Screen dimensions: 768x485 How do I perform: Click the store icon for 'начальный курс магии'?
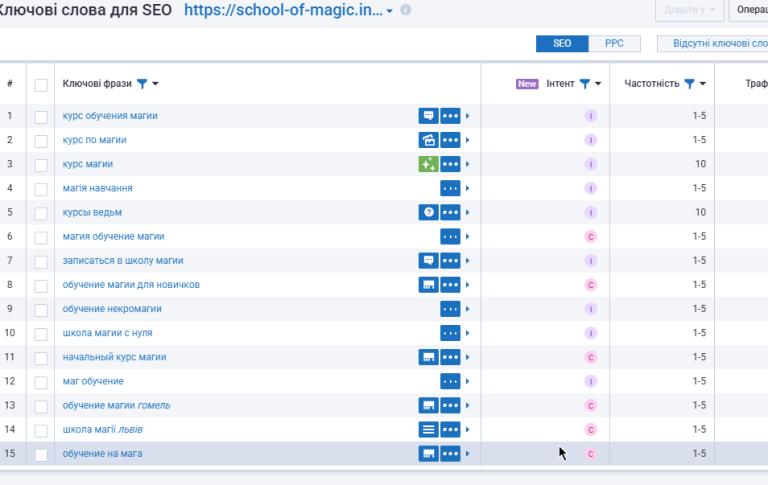click(x=428, y=357)
